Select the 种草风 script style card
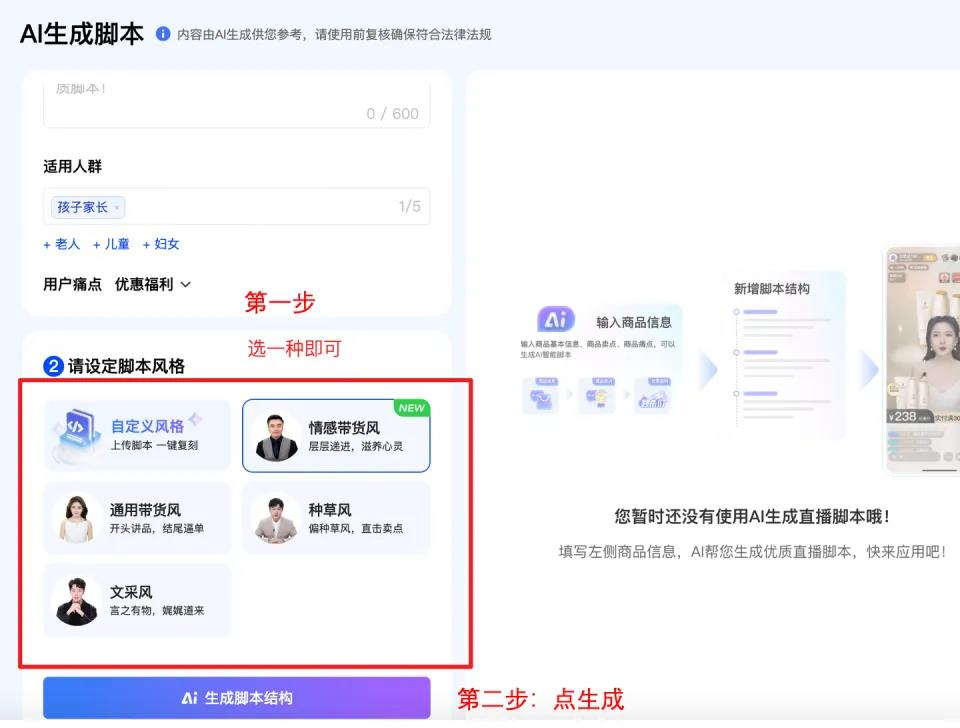Screen dimensions: 960x728 coord(340,517)
